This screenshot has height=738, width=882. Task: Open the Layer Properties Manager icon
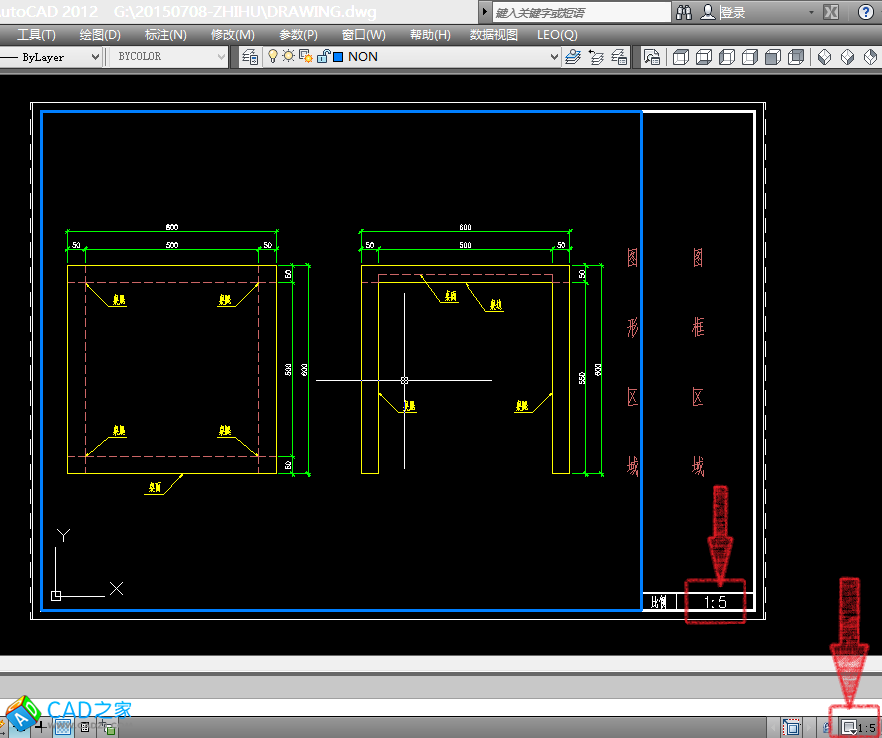[x=250, y=57]
